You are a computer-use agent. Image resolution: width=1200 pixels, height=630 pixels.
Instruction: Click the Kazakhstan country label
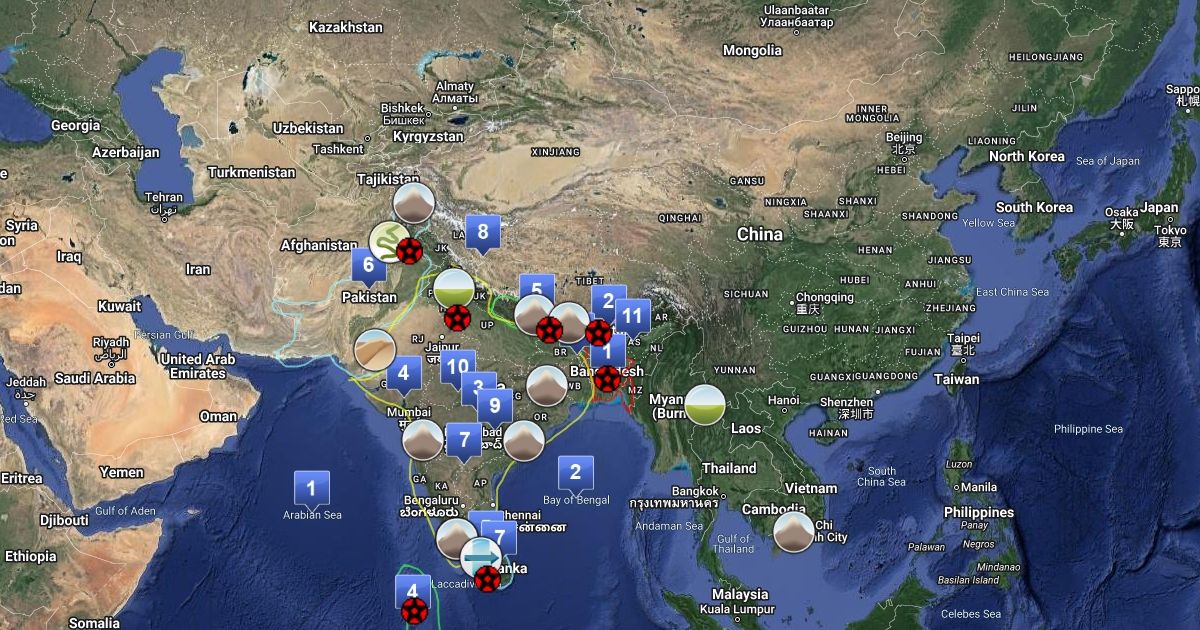pyautogui.click(x=346, y=27)
